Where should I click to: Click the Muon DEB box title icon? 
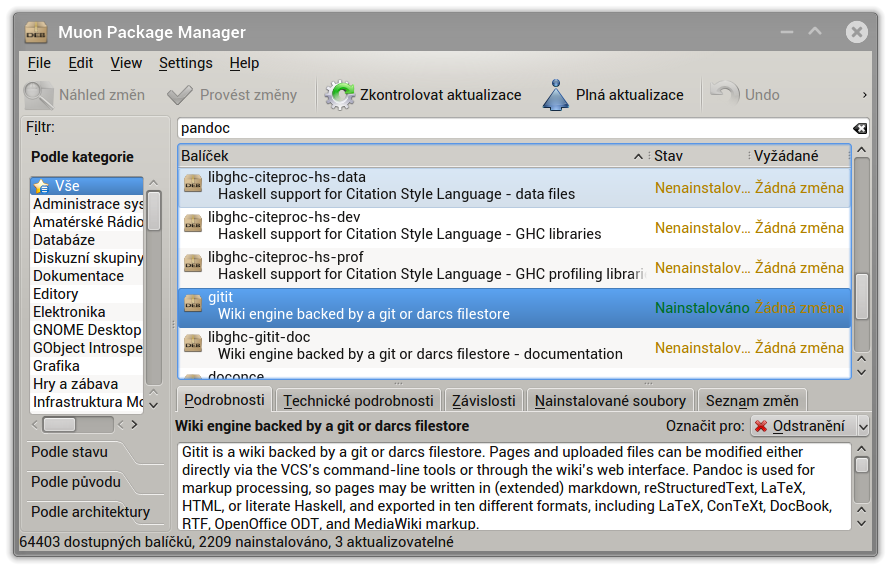(36, 32)
